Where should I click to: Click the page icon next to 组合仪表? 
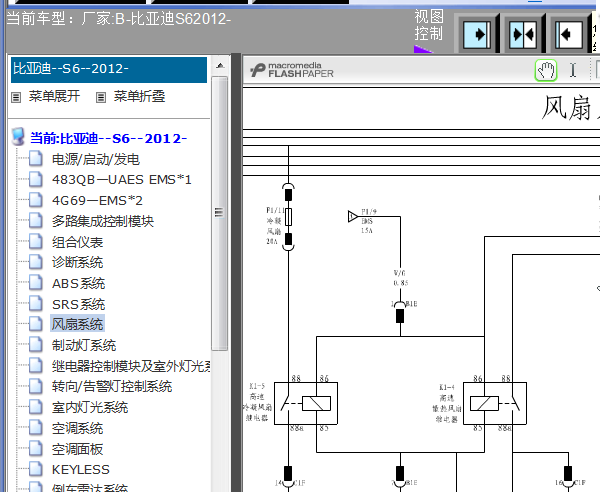point(36,241)
